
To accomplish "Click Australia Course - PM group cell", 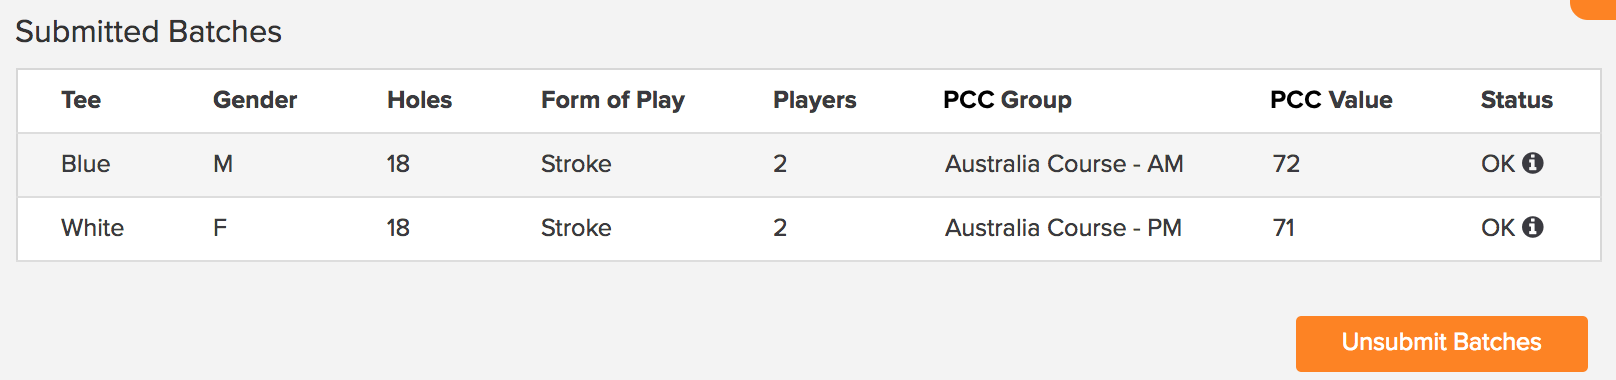I will point(1063,228).
